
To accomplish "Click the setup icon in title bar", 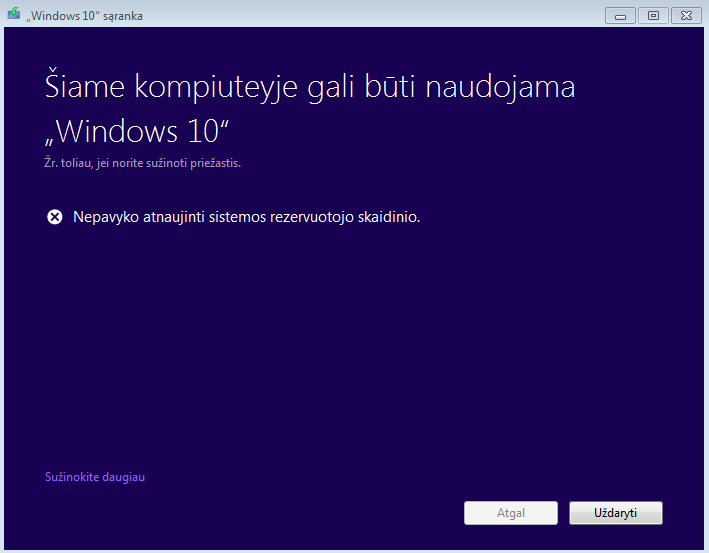I will click(x=14, y=15).
